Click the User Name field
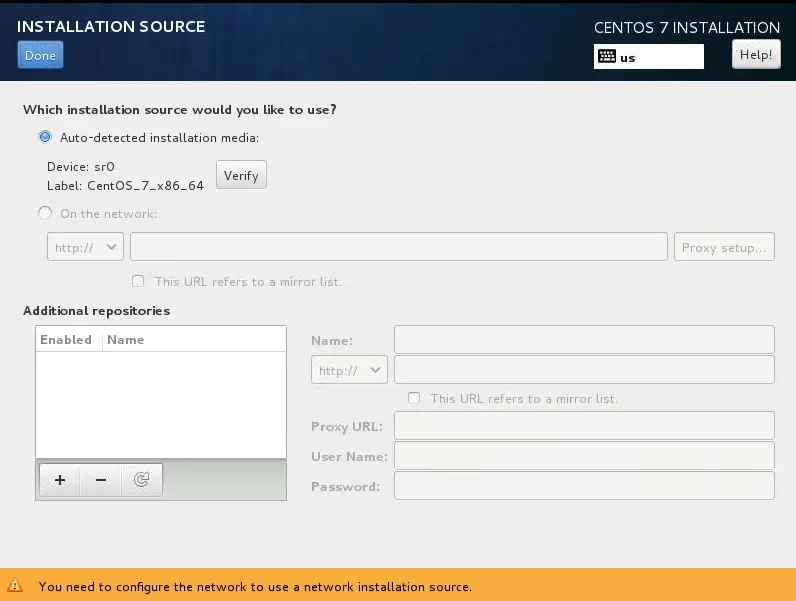Viewport: 796px width, 601px height. [x=584, y=455]
